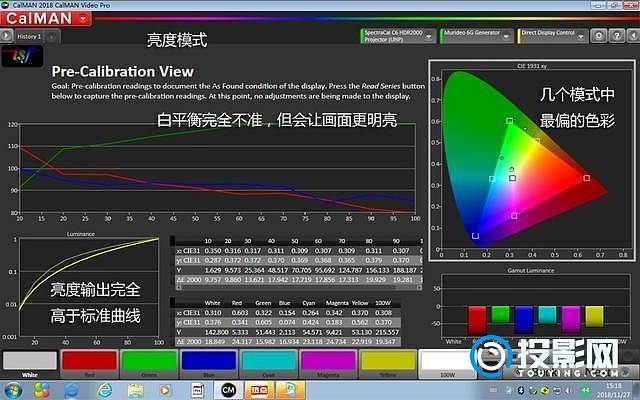Viewport: 640px width, 400px height.
Task: Click the panel collapse arrow at top right
Action: [634, 36]
